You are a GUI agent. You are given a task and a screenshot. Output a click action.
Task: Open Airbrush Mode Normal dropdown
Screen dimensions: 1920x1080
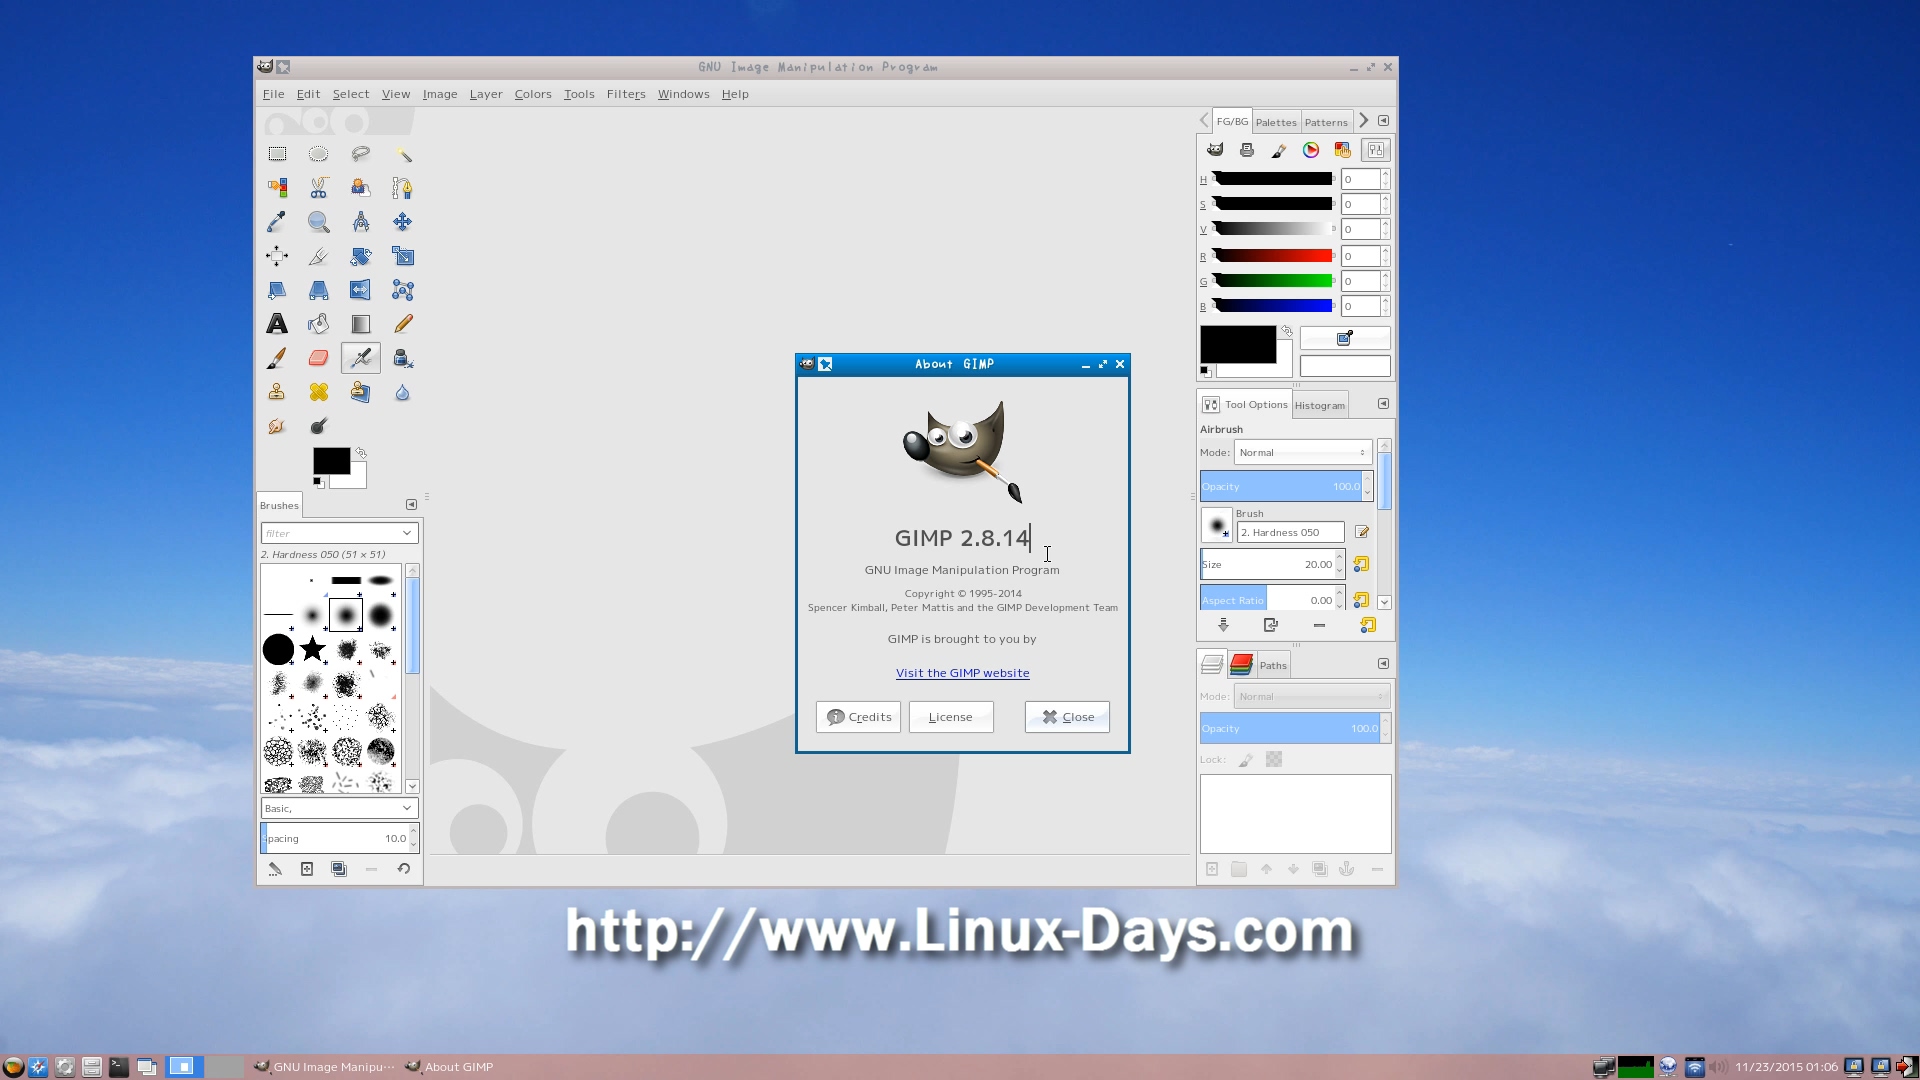pos(1302,453)
